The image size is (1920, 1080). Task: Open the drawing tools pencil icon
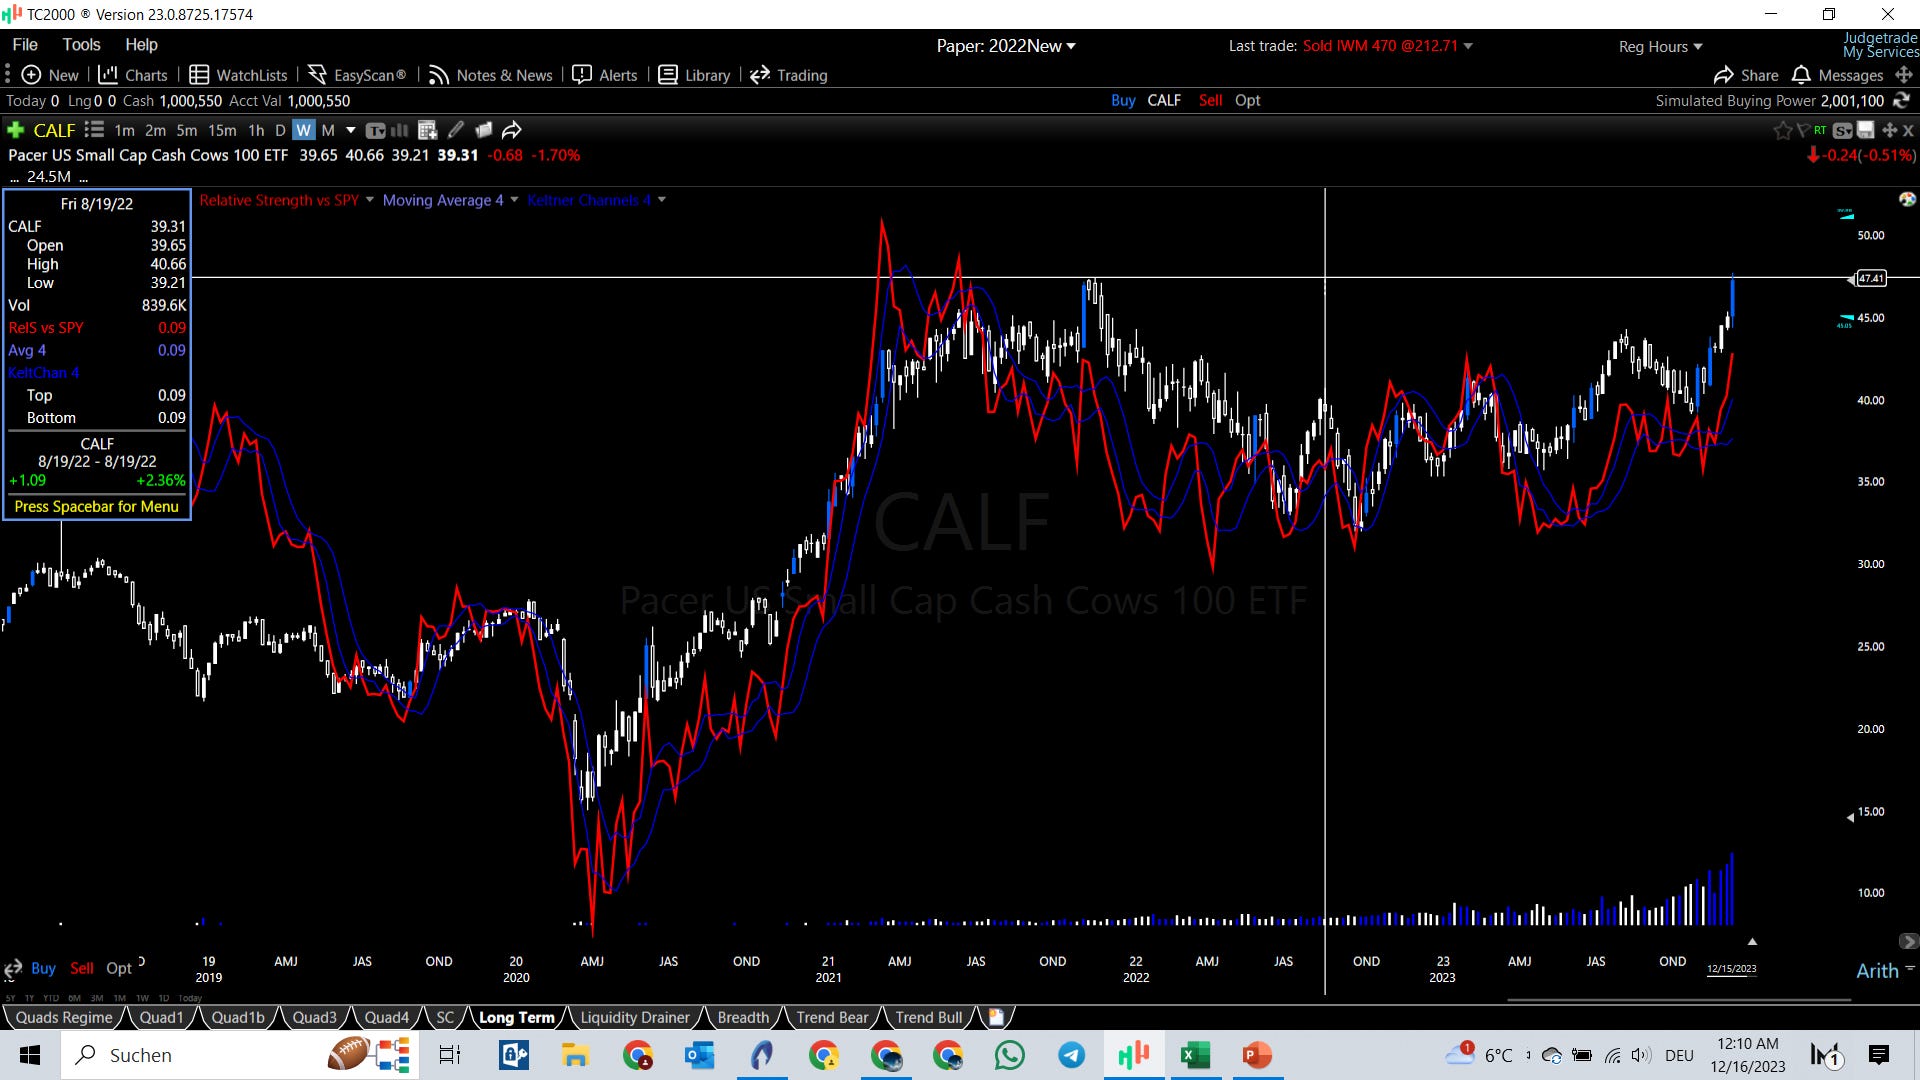pyautogui.click(x=456, y=130)
